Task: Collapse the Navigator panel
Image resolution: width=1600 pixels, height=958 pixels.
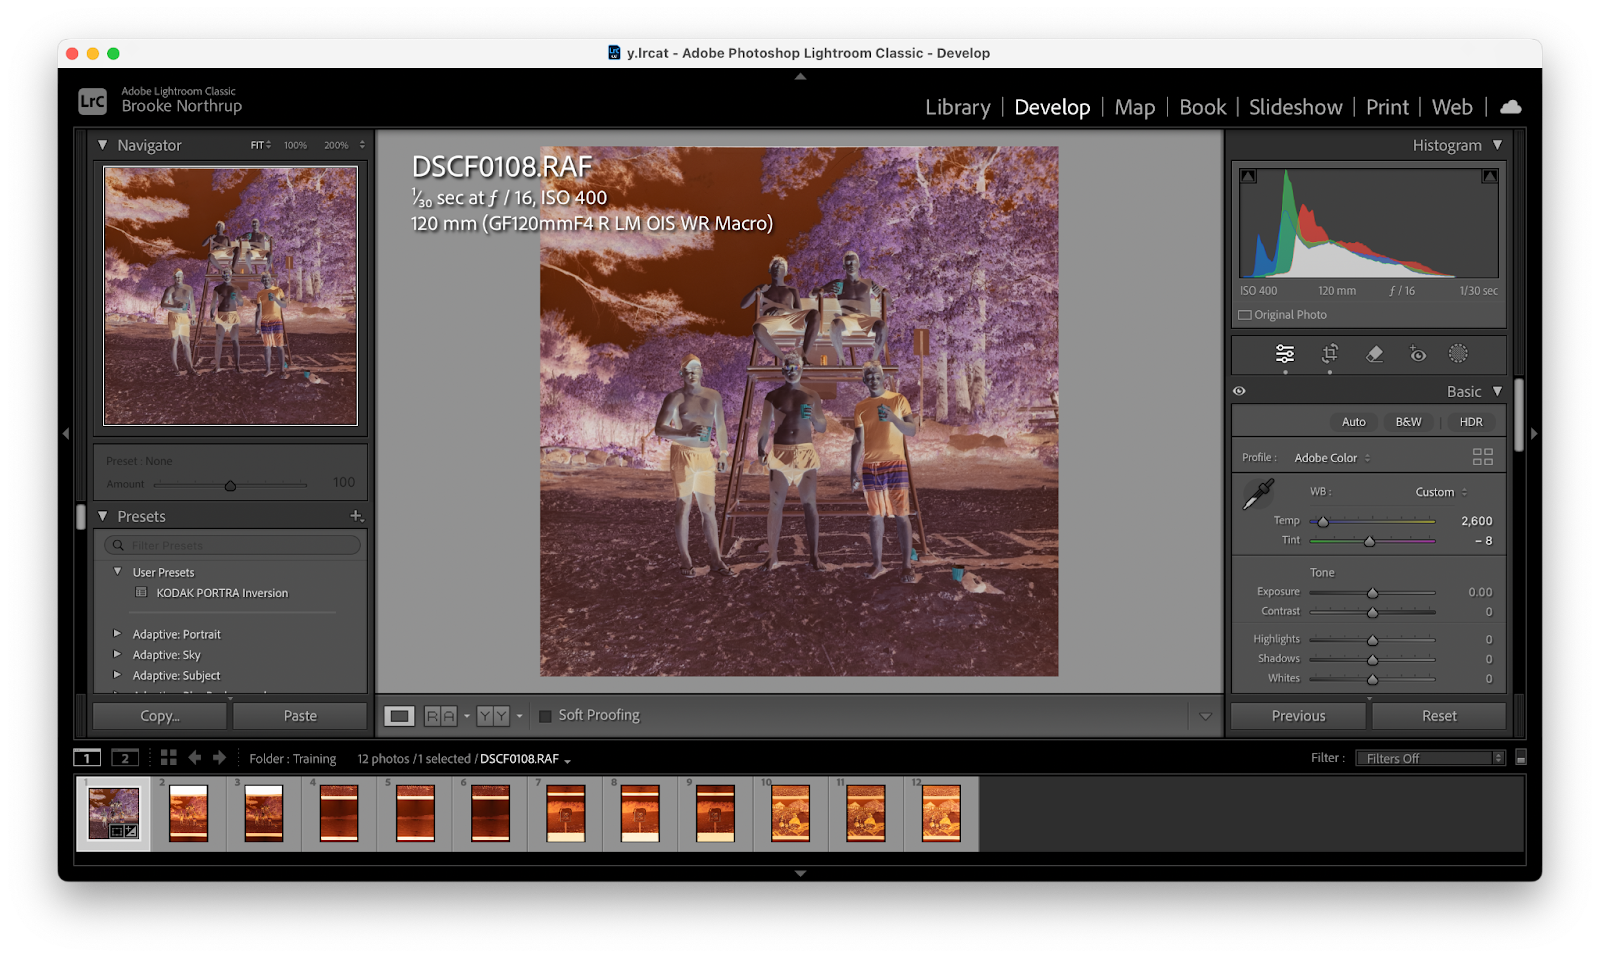Action: [x=102, y=145]
